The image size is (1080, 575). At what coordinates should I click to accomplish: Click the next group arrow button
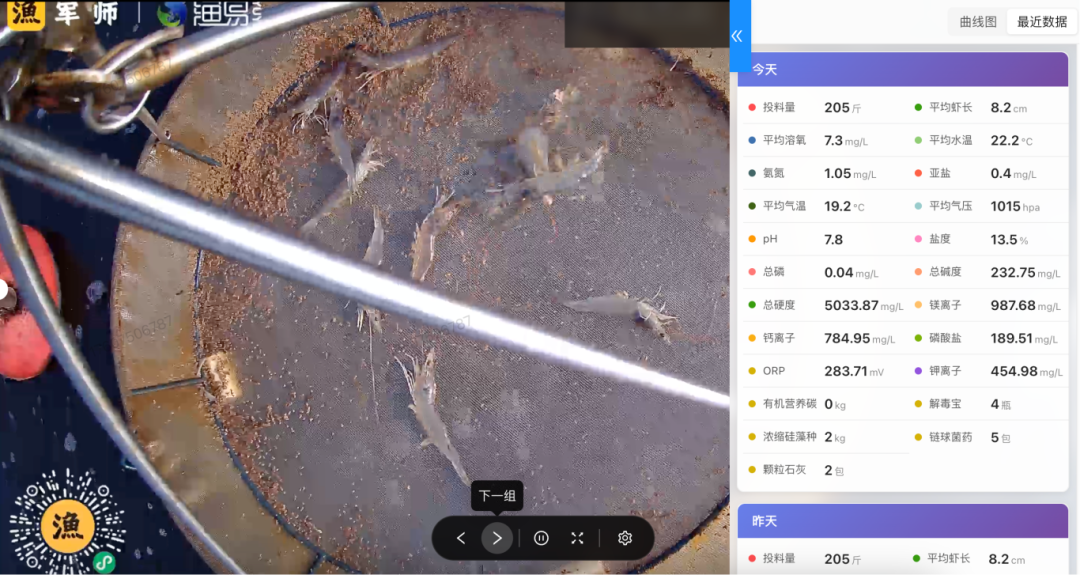[497, 538]
